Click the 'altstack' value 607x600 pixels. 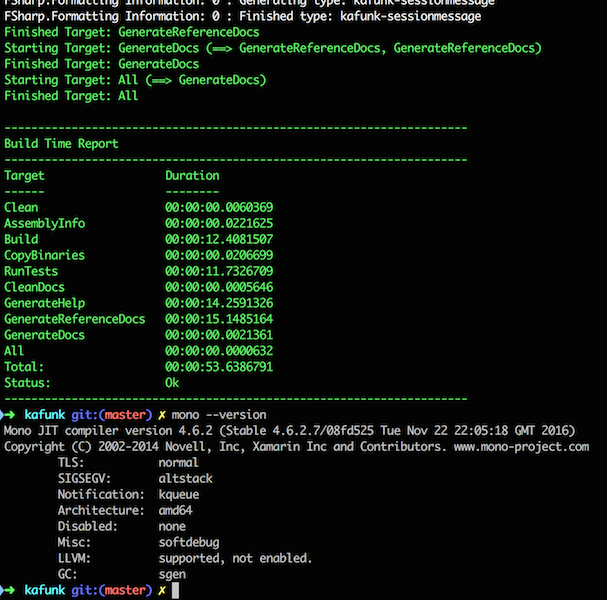[x=185, y=478]
